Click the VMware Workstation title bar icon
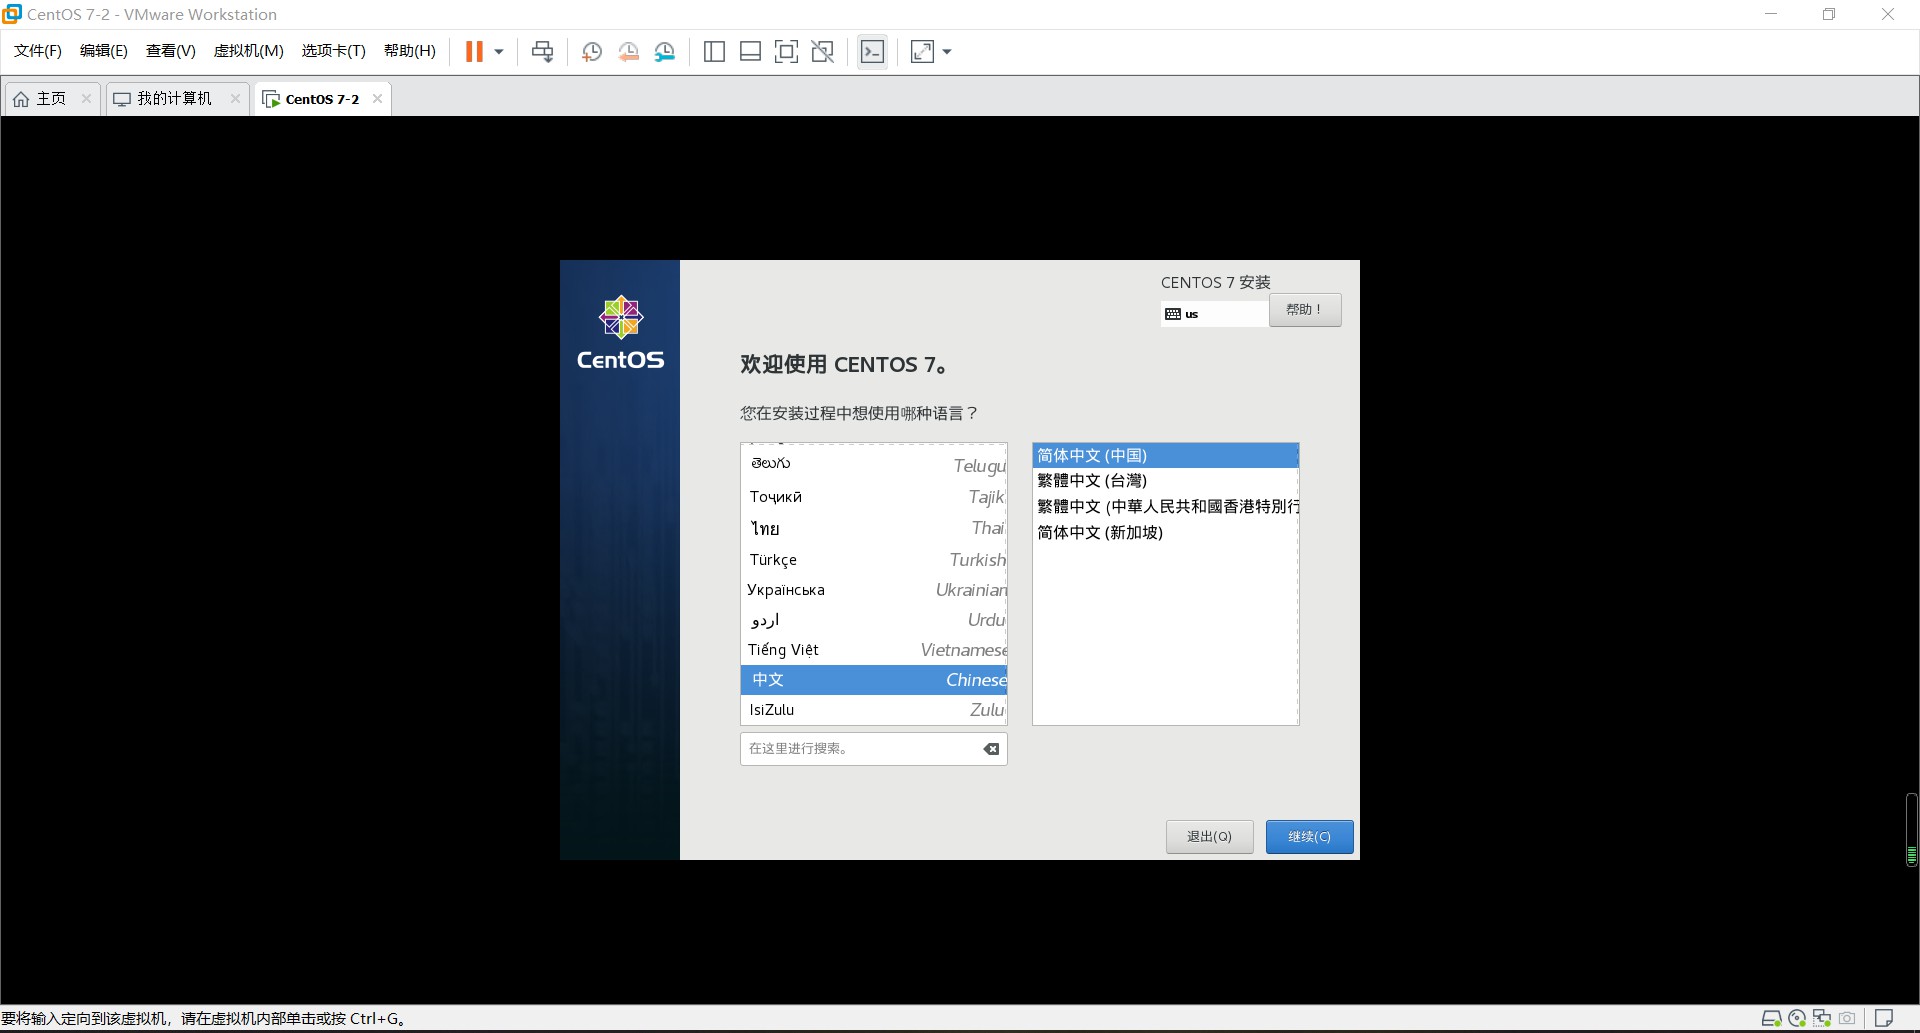 pos(12,14)
